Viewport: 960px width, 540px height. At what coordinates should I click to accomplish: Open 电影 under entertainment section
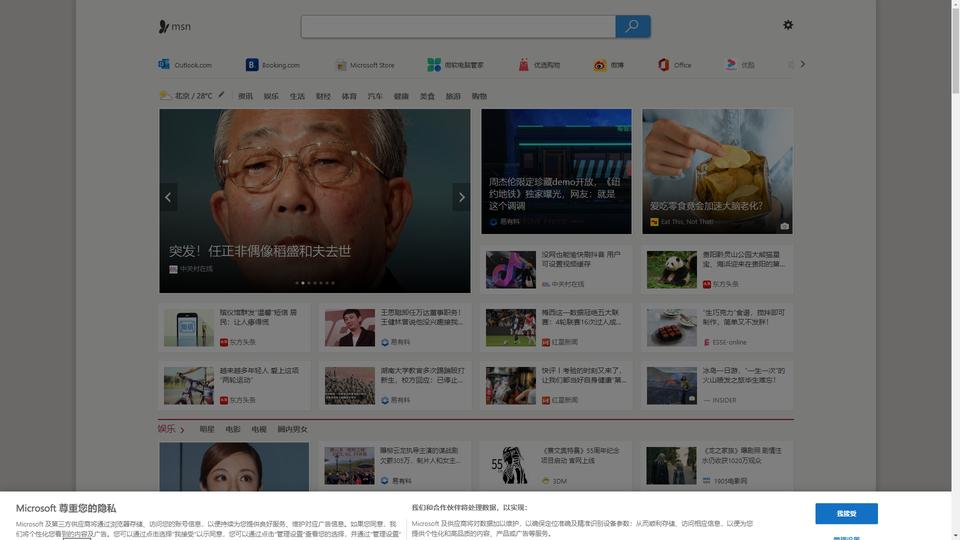233,429
